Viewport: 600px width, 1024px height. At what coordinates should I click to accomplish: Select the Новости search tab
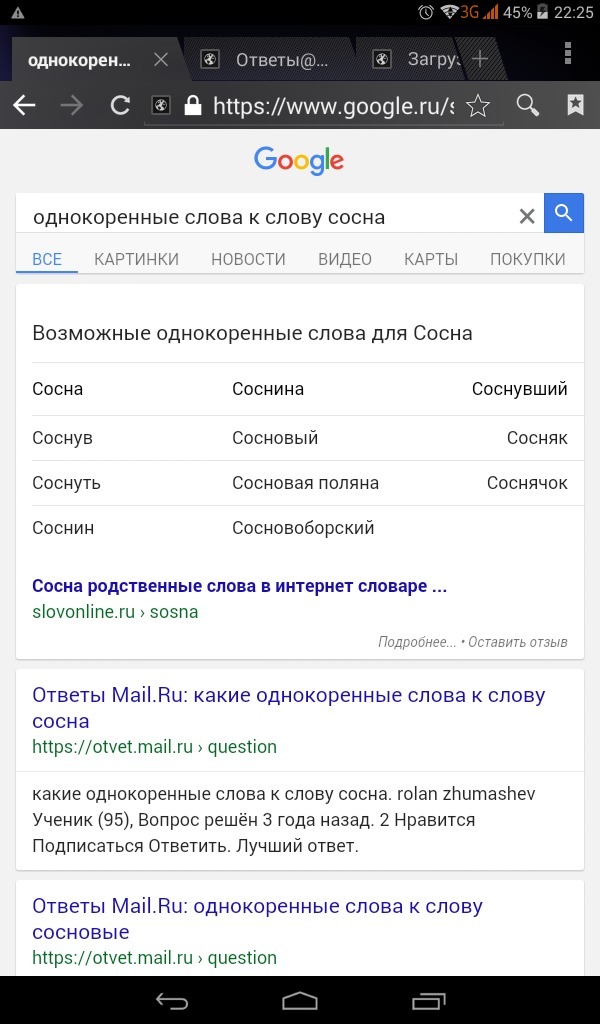248,259
